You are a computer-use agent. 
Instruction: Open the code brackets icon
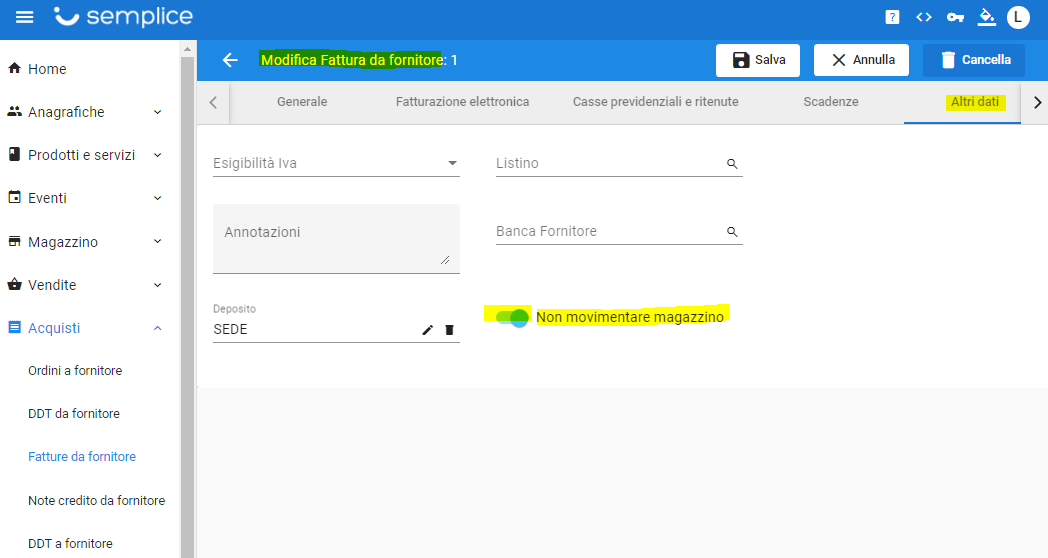923,17
